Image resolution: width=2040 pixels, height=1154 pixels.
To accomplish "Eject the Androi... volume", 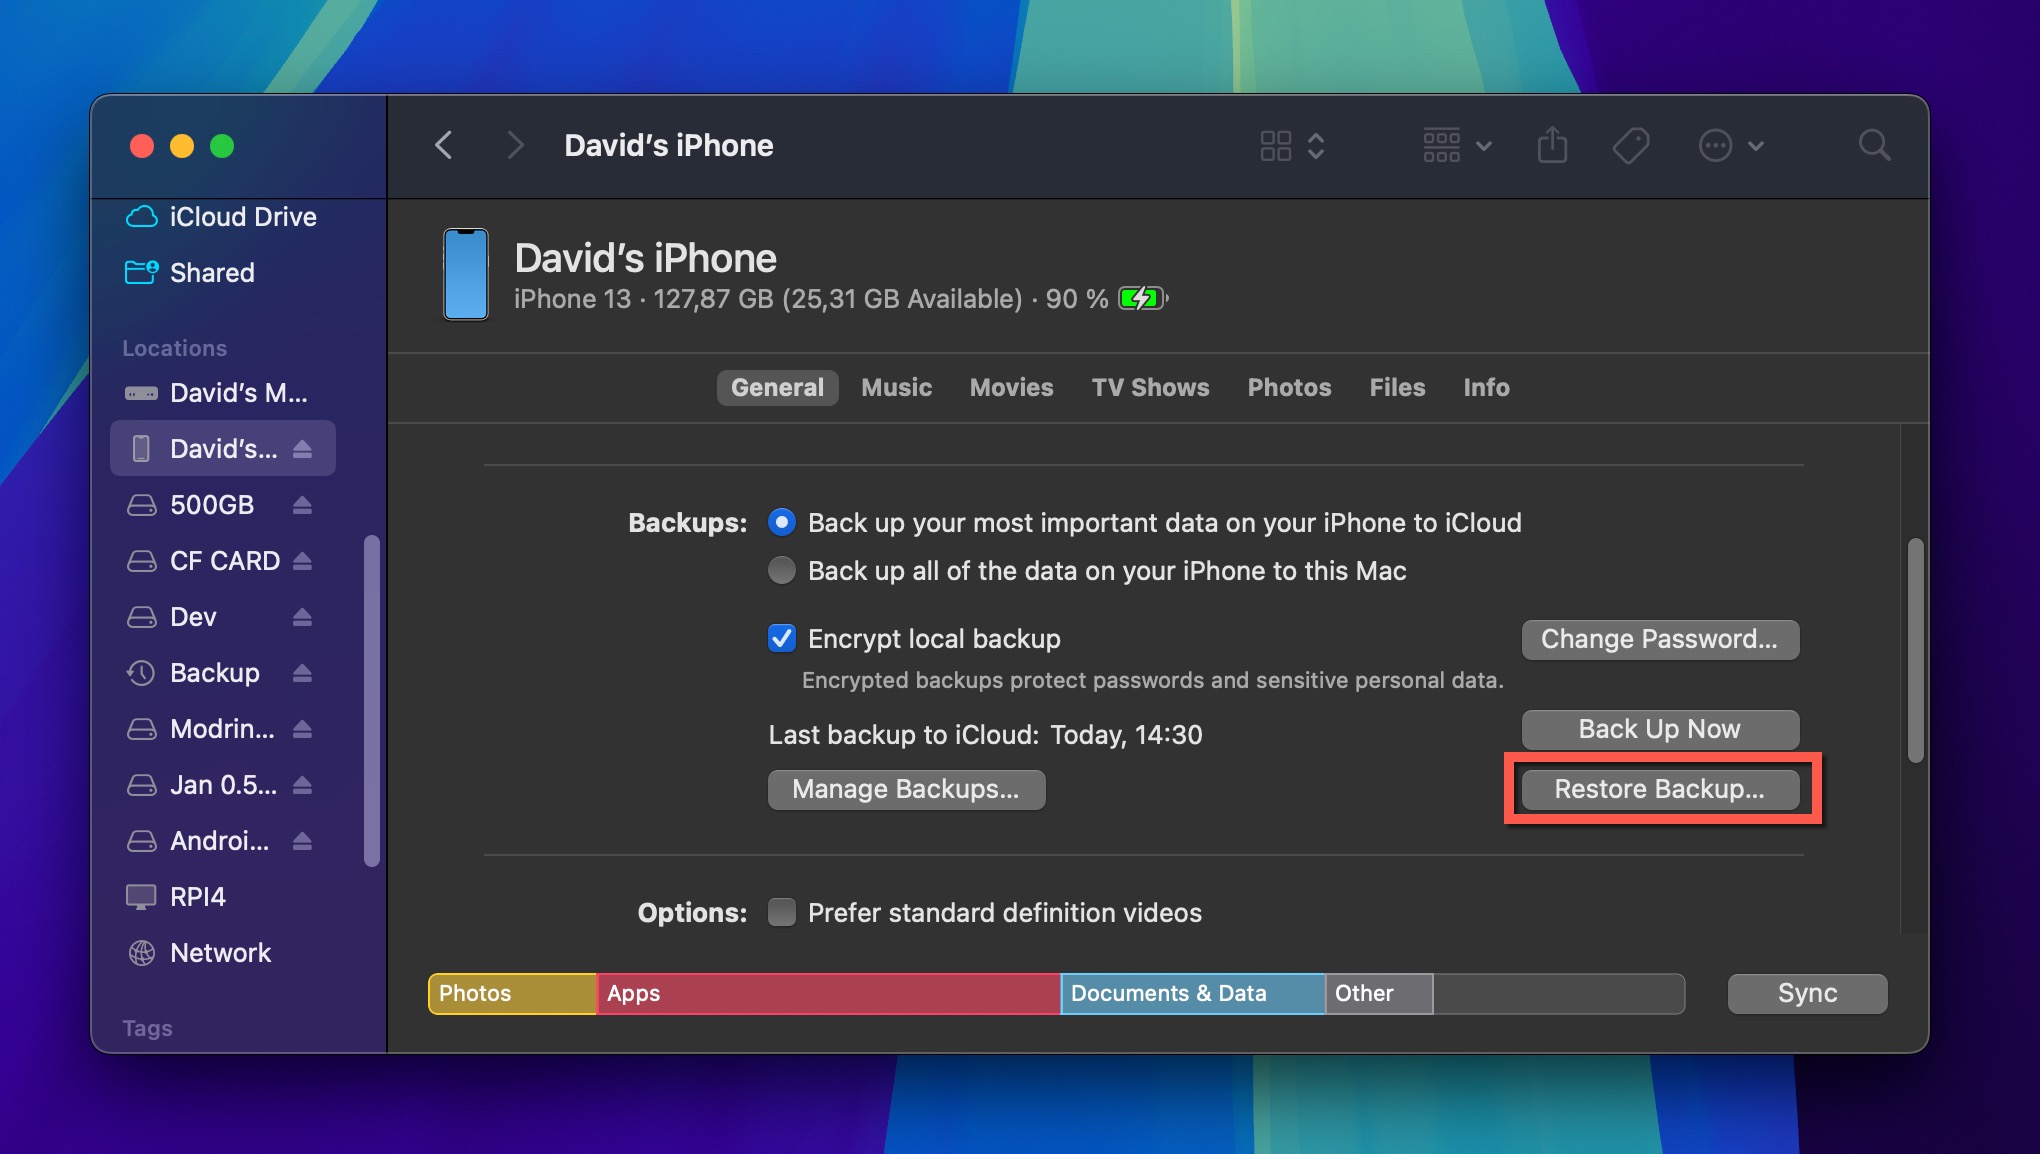I will click(302, 841).
